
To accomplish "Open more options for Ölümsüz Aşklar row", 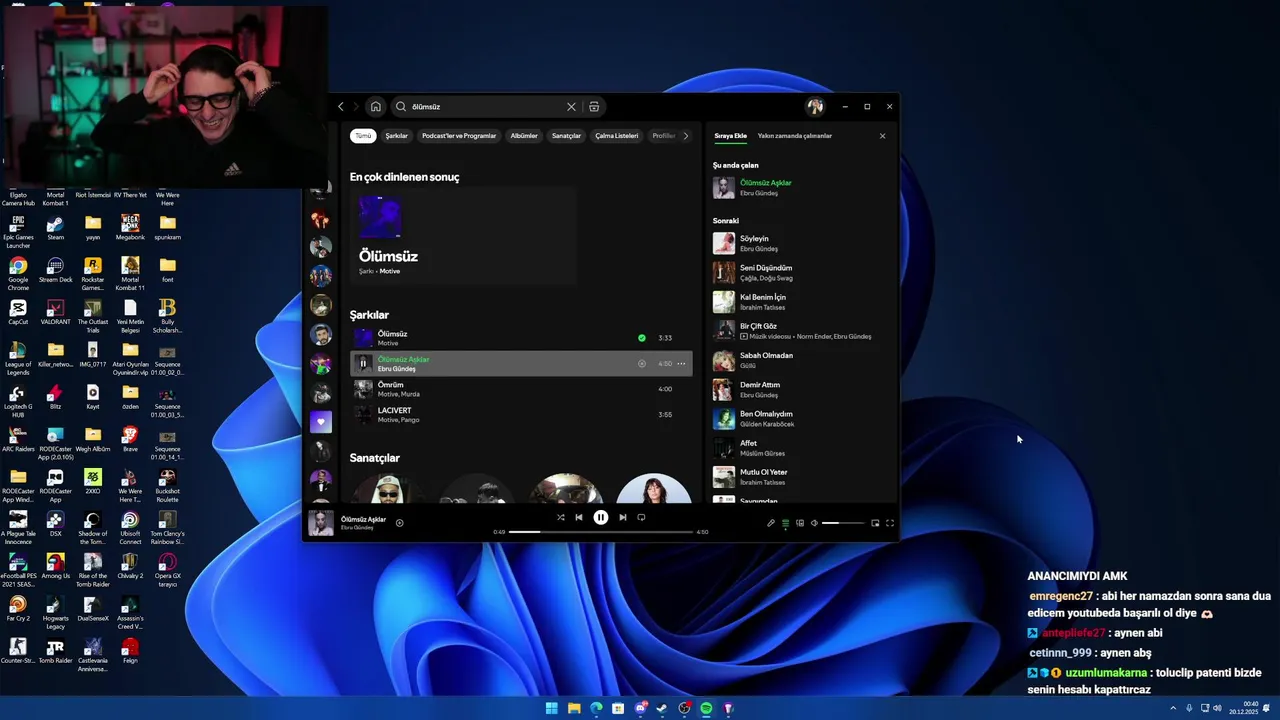I will coord(682,364).
